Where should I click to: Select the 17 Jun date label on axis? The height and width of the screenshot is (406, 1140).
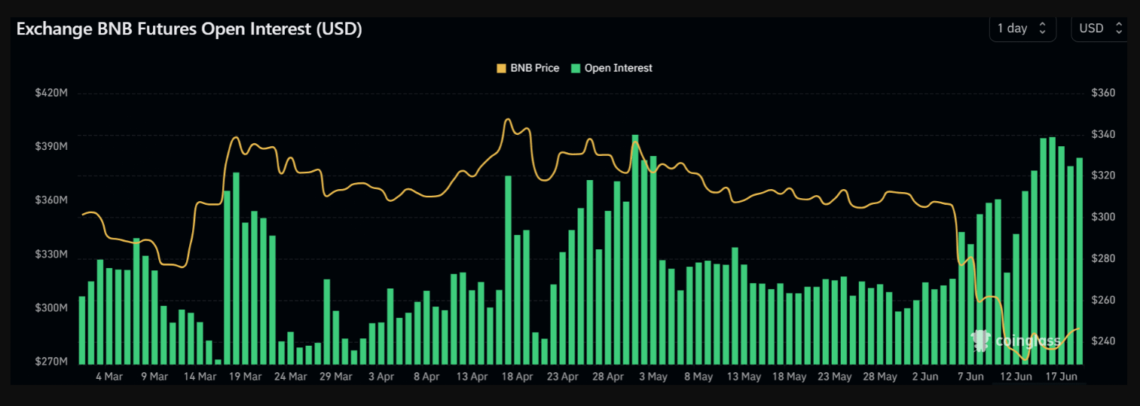click(1060, 377)
